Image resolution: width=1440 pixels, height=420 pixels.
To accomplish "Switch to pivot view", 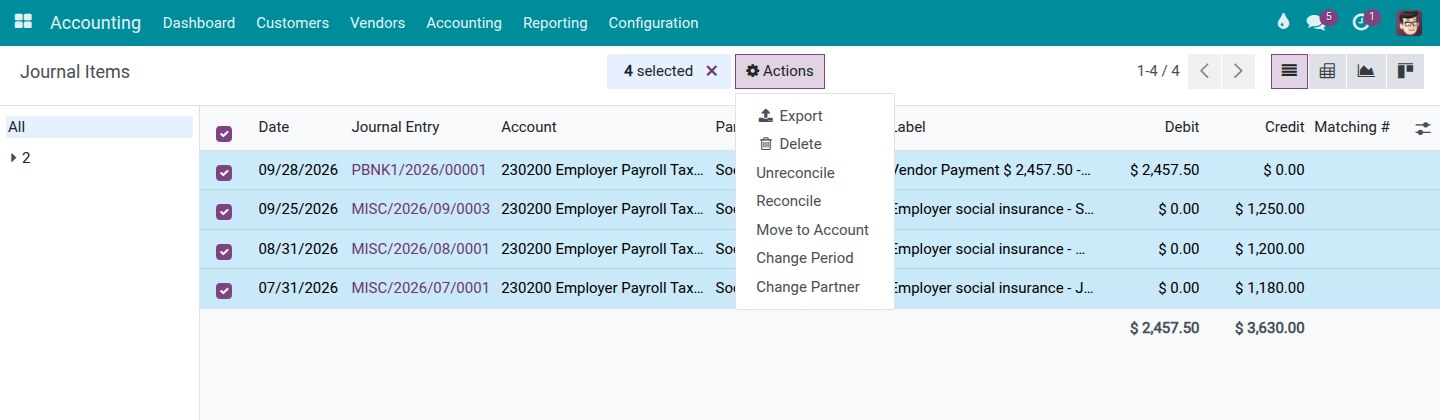I will coord(1328,71).
